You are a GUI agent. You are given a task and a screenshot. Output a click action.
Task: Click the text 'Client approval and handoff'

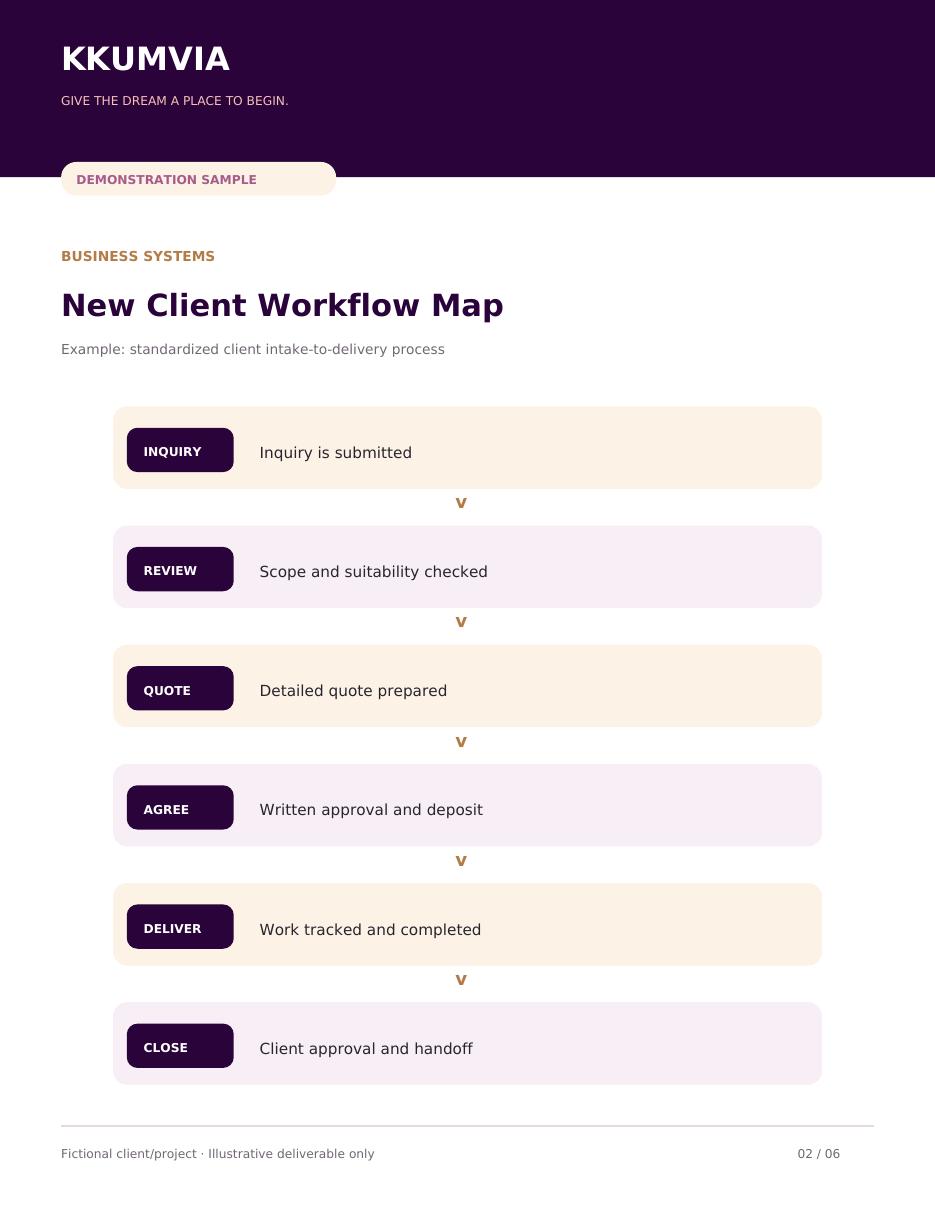pos(366,1049)
